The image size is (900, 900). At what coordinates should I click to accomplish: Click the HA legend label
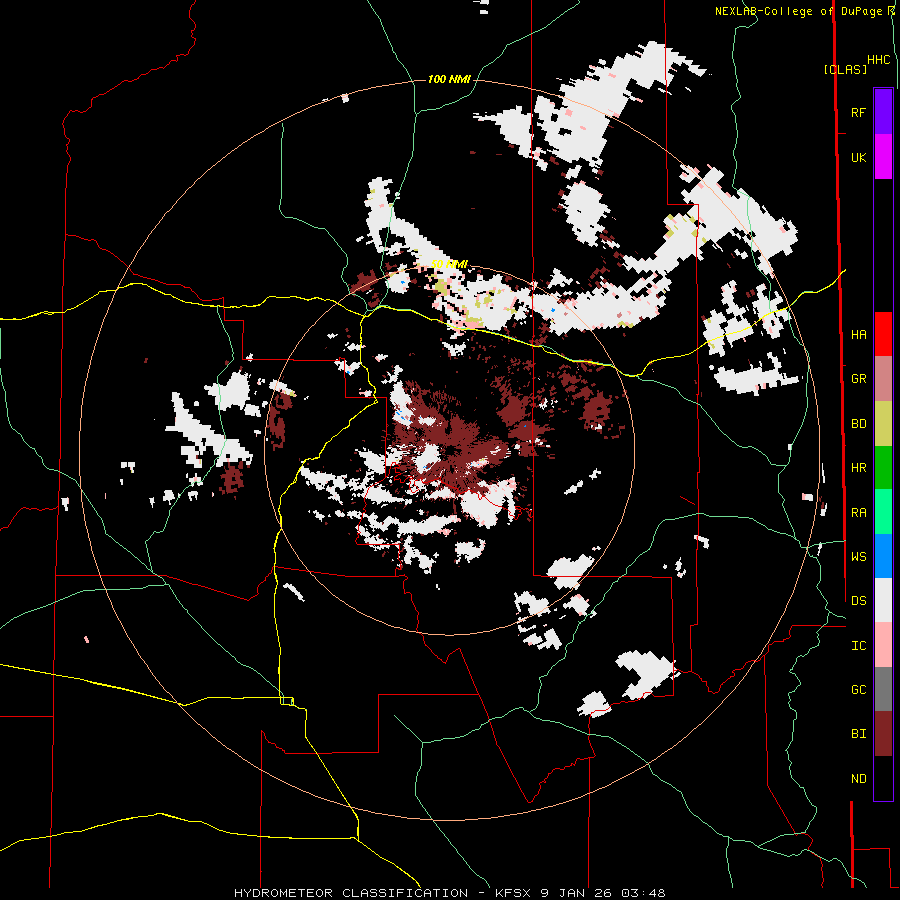859,334
